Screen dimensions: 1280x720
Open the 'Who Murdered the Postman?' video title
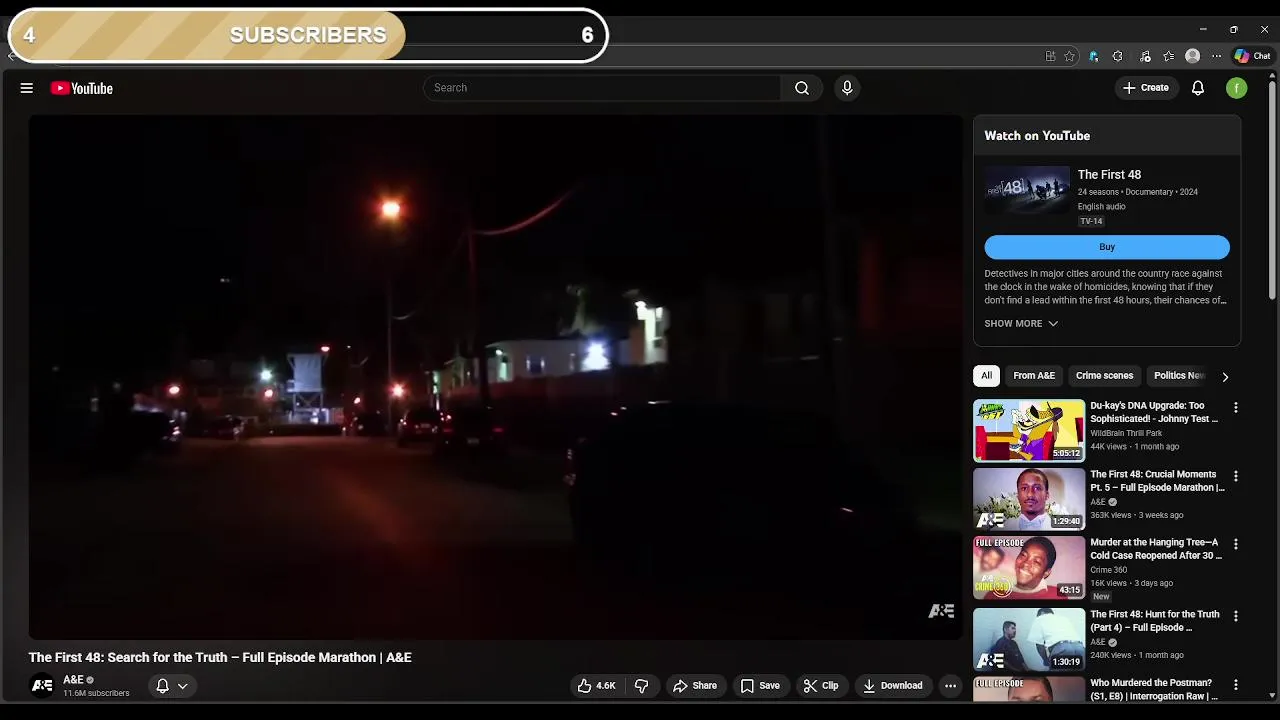pos(1154,690)
